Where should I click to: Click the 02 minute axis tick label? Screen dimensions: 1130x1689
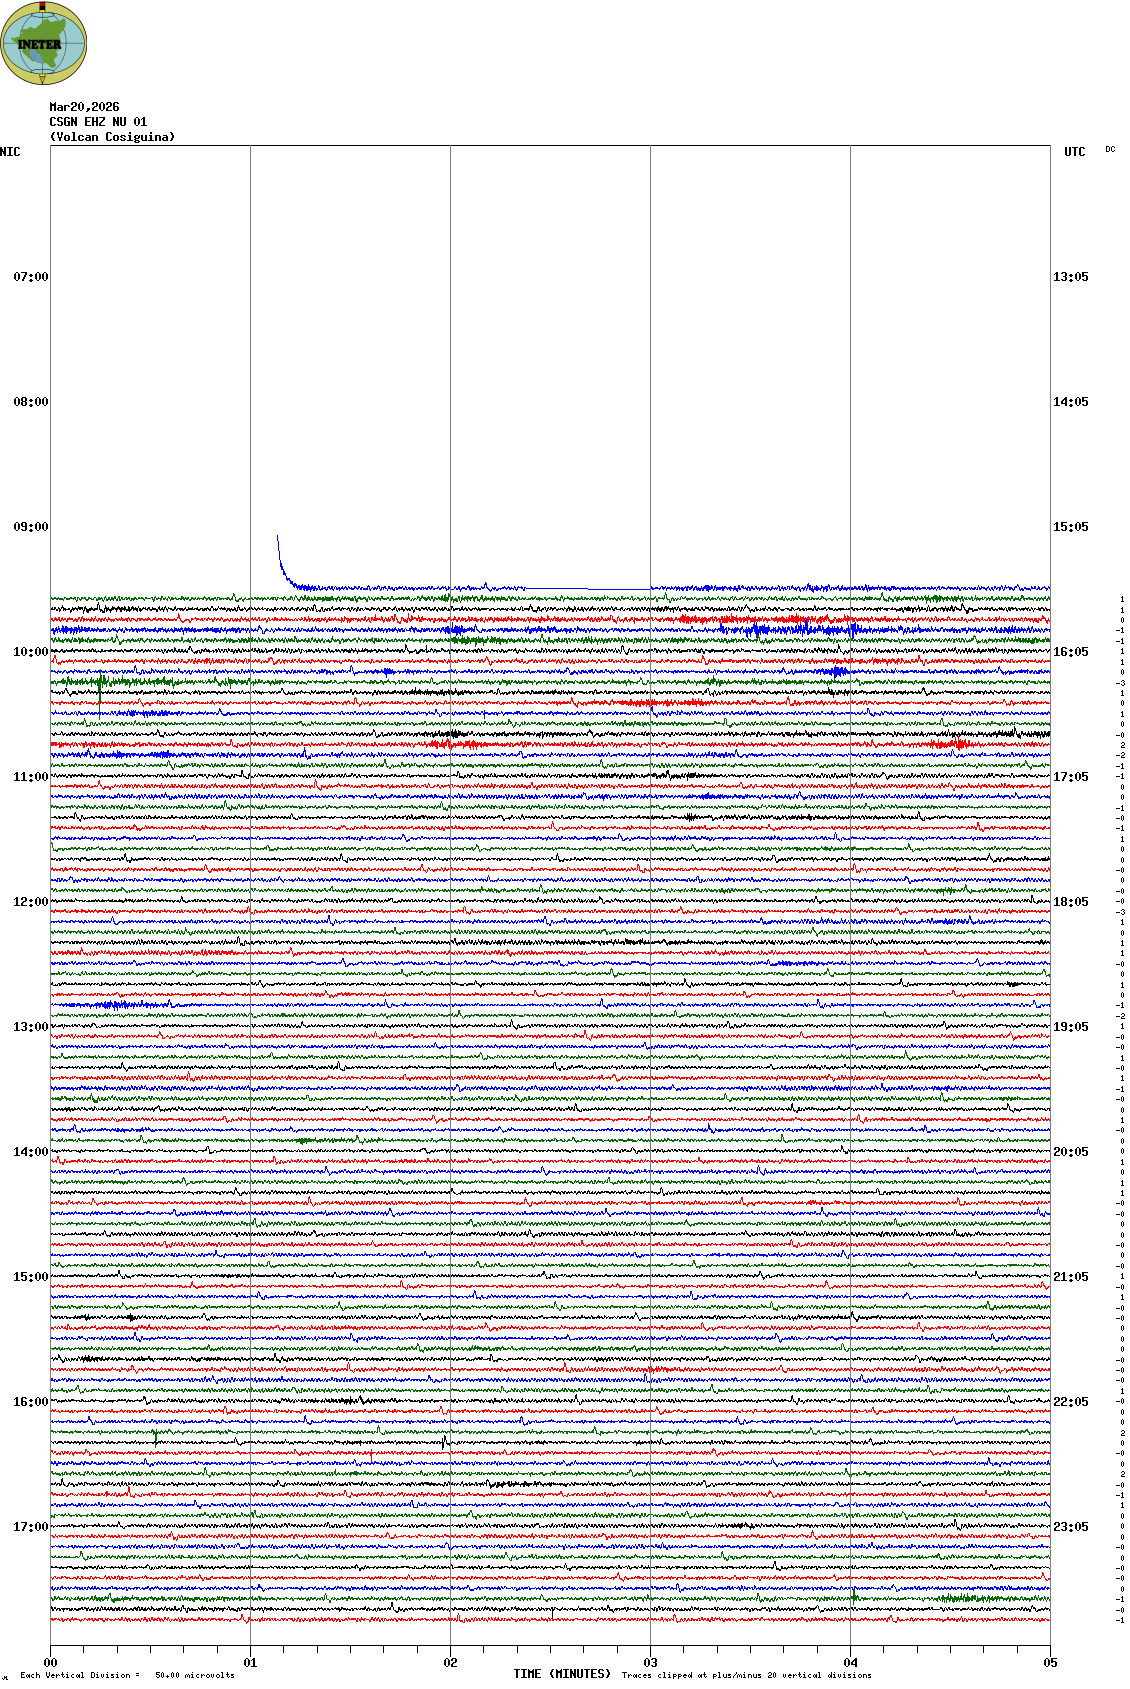[x=450, y=1663]
